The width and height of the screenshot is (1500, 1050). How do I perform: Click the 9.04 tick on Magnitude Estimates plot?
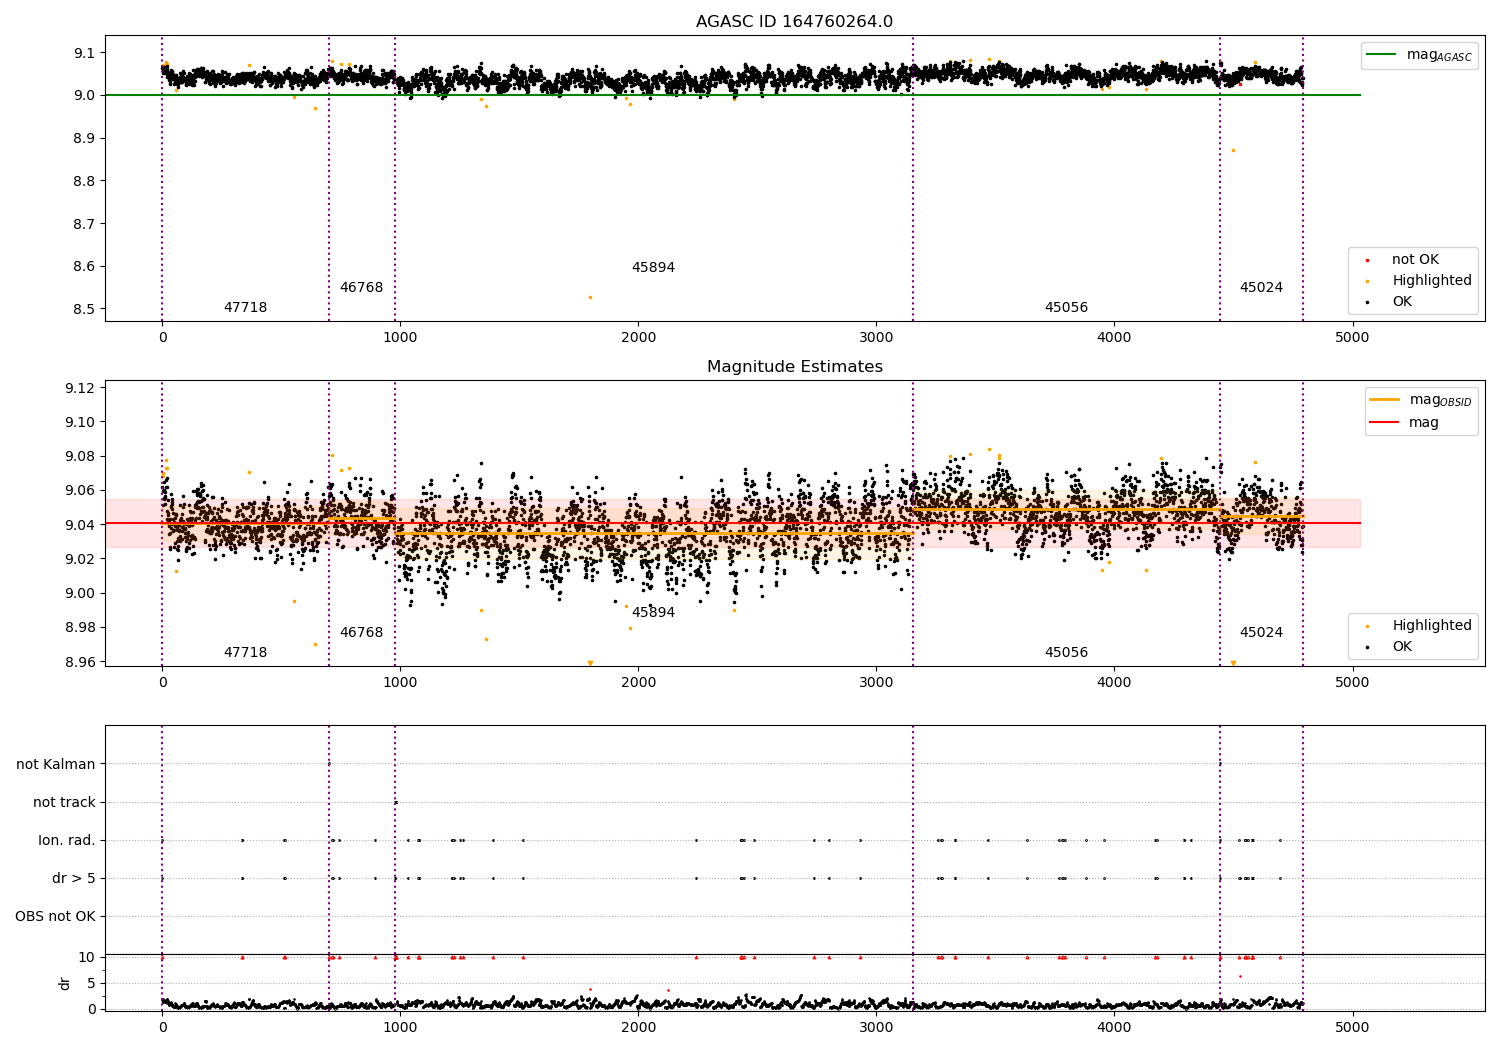coord(81,526)
